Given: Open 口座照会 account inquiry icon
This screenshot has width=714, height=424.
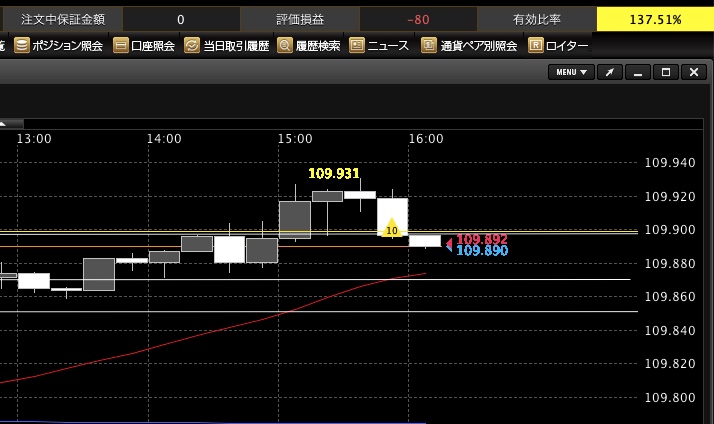Looking at the screenshot, I should pos(121,45).
